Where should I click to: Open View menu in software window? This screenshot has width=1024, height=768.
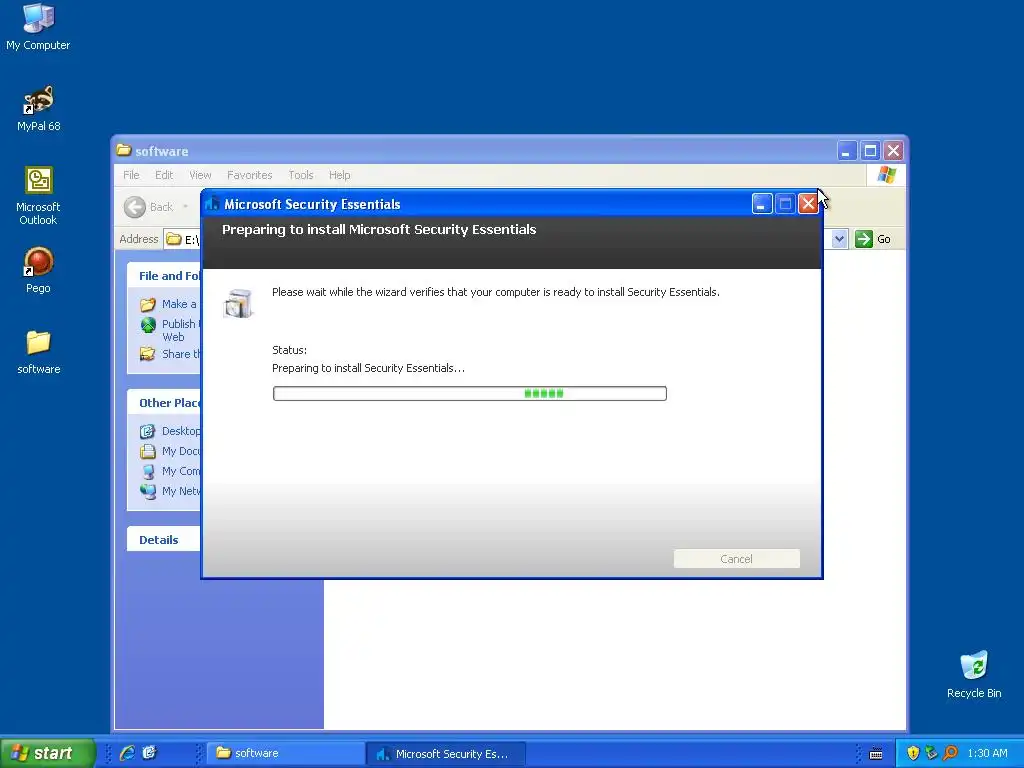coord(200,175)
